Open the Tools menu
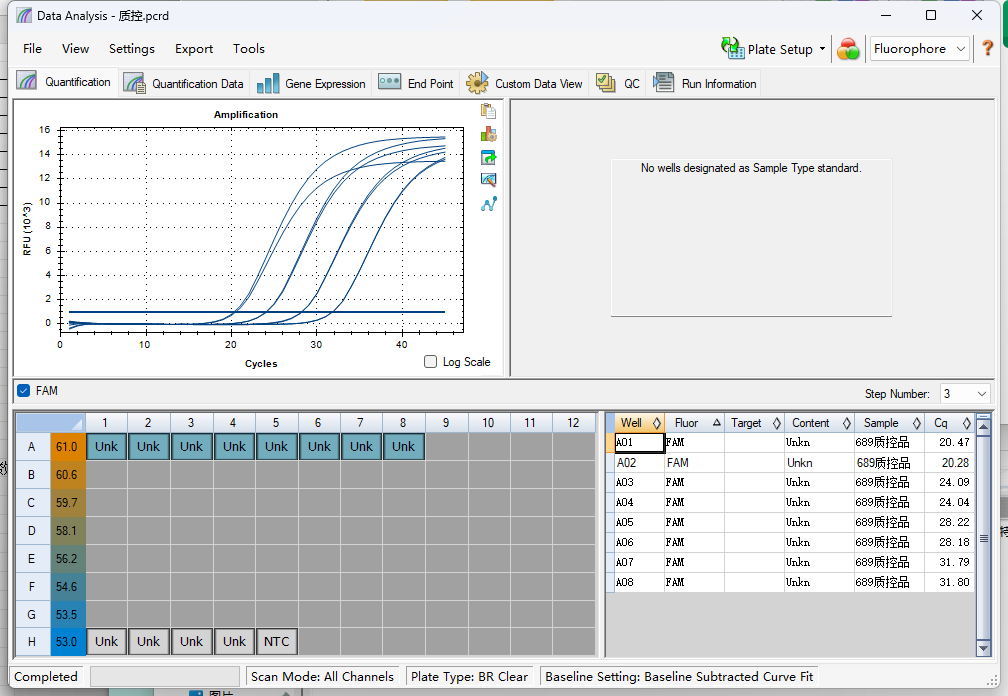This screenshot has width=1008, height=696. click(x=249, y=49)
